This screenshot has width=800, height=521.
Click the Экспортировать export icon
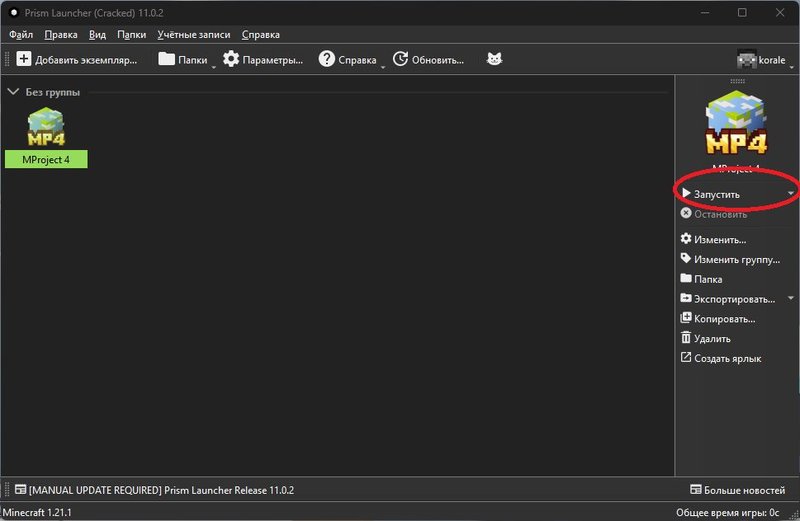click(686, 298)
